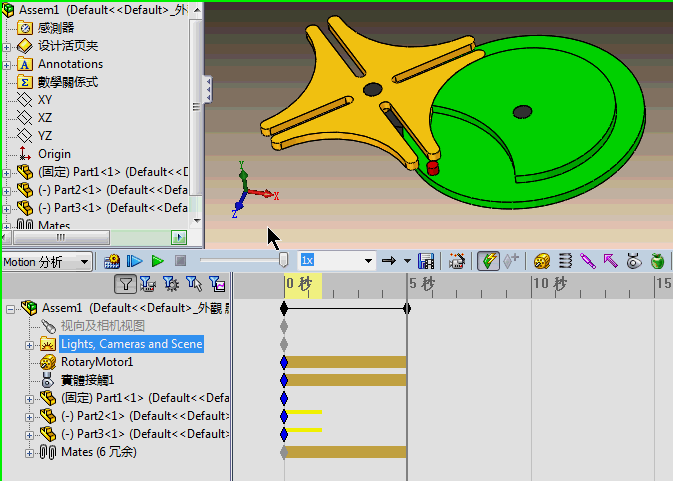Expand (固定) Part1<1> in motion tree
673x481 pixels.
(29, 399)
